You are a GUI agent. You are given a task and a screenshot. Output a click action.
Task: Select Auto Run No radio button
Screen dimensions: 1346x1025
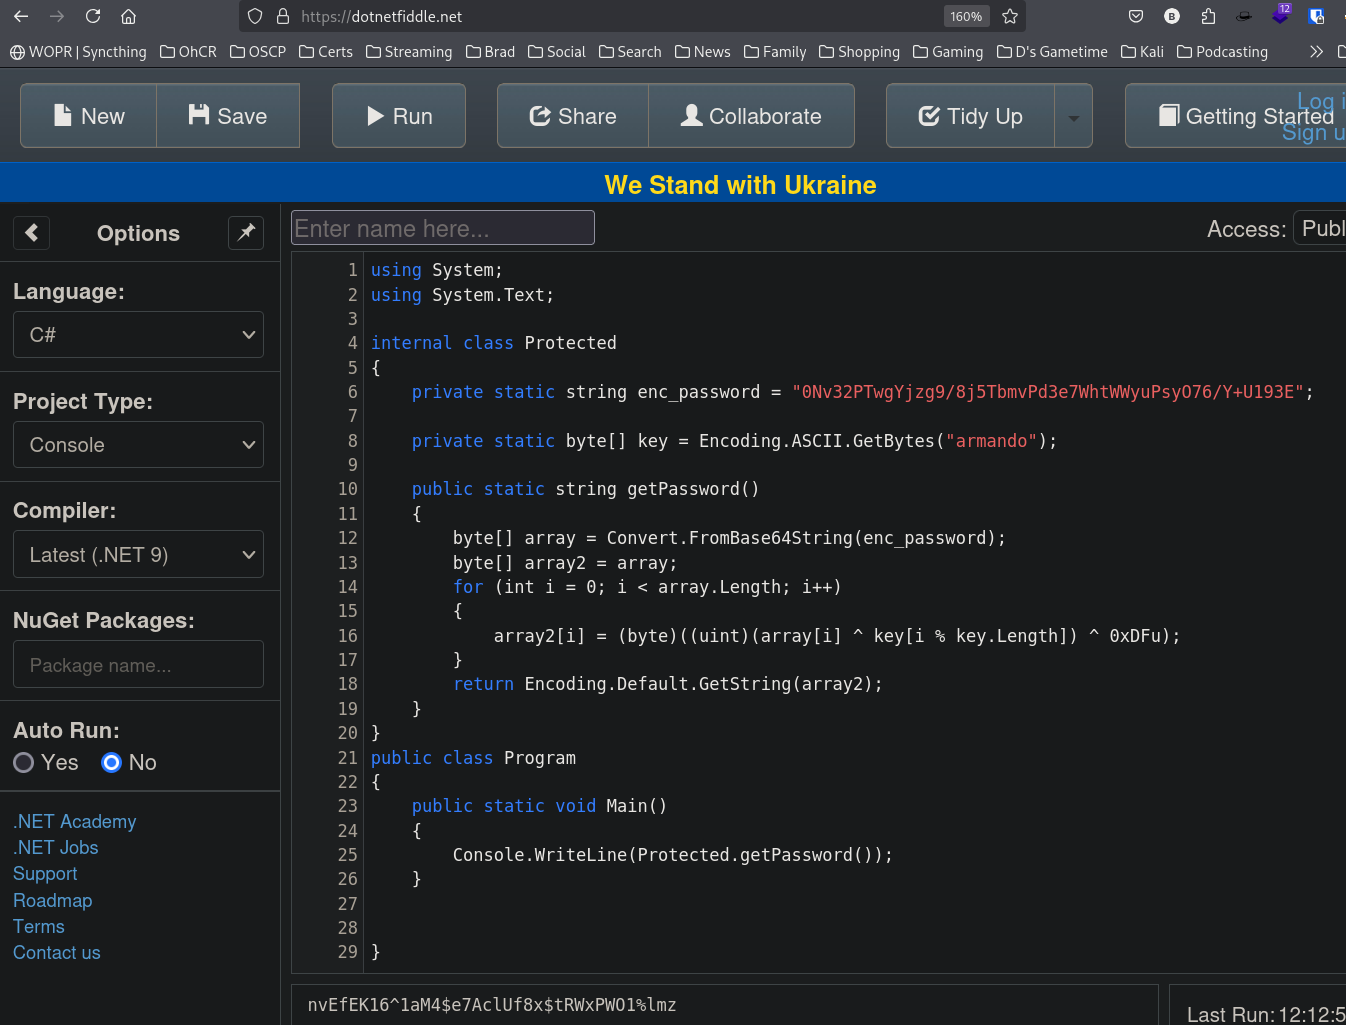click(111, 763)
